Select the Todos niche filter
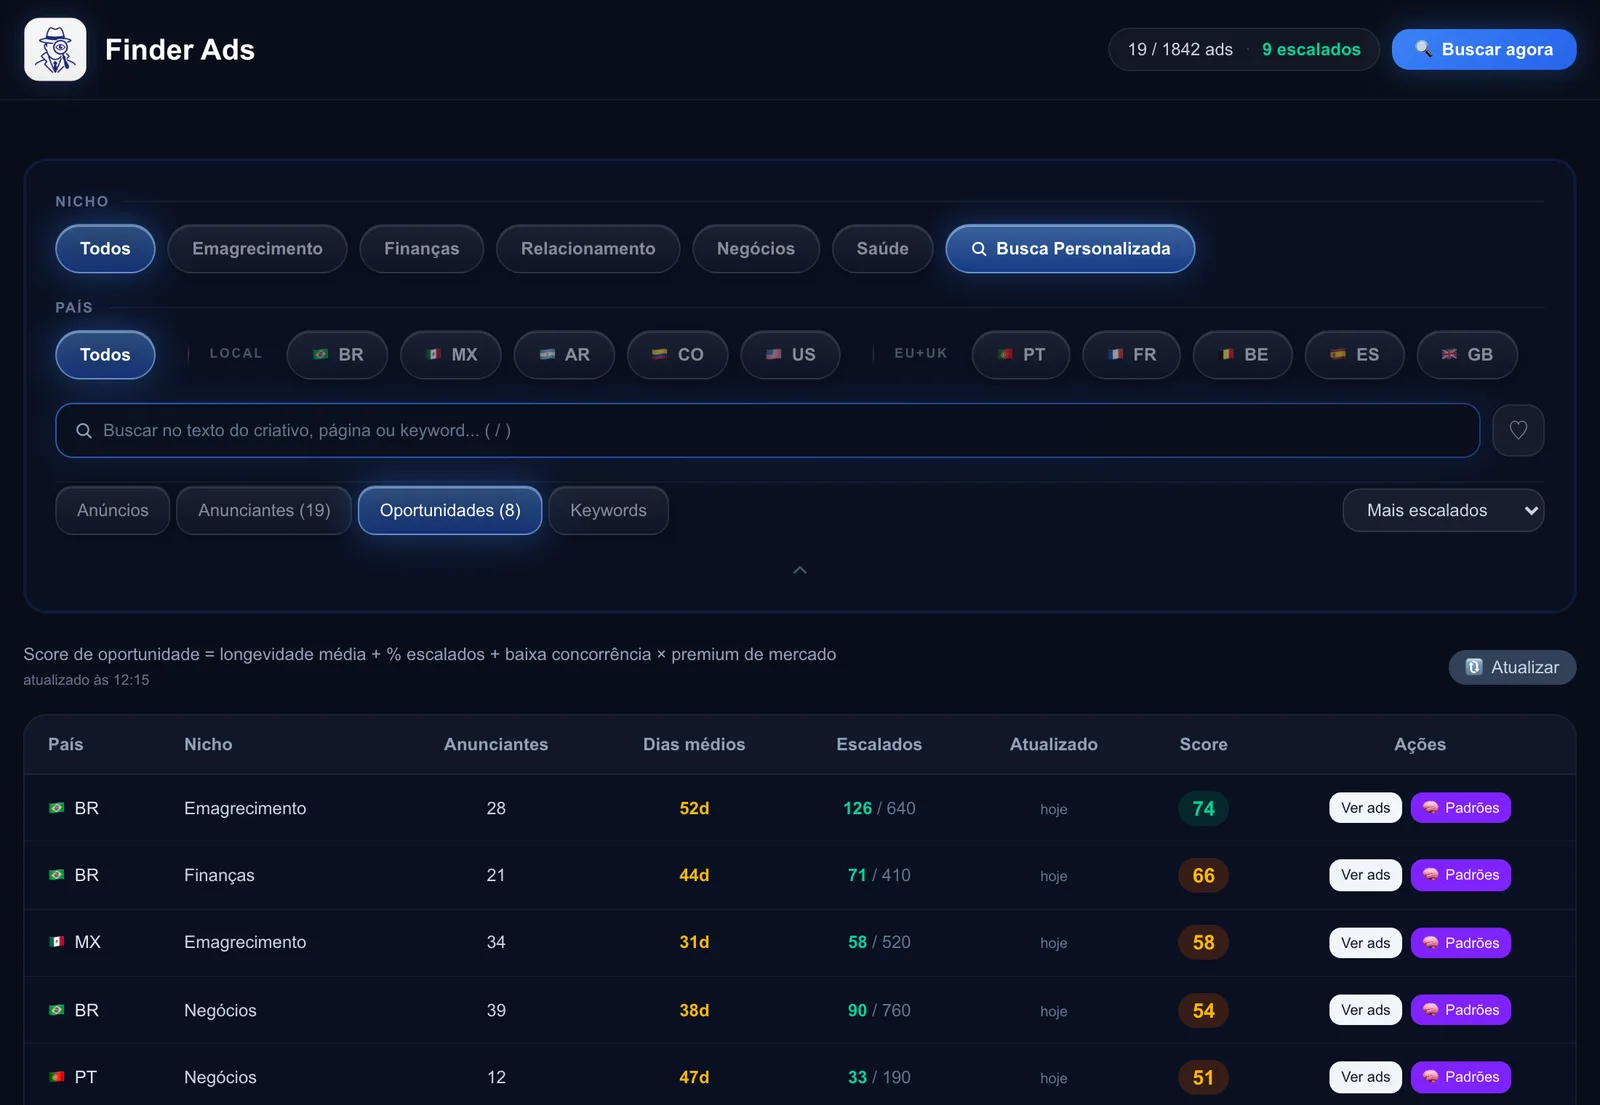The image size is (1600, 1105). click(x=105, y=248)
